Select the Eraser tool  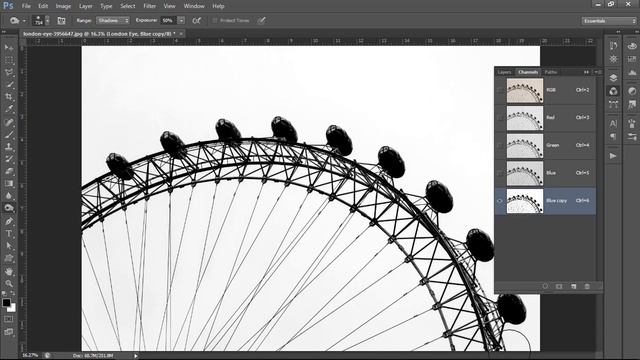click(9, 171)
